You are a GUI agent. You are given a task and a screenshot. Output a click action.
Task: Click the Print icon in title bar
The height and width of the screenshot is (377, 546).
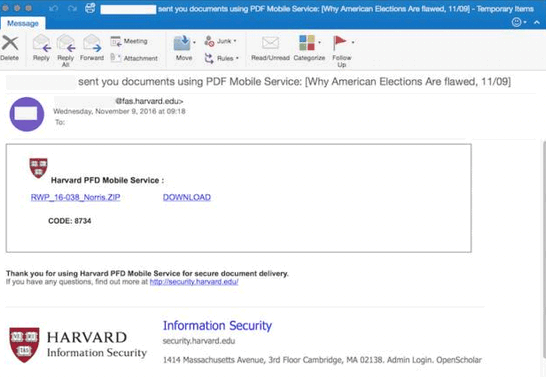[x=90, y=8]
